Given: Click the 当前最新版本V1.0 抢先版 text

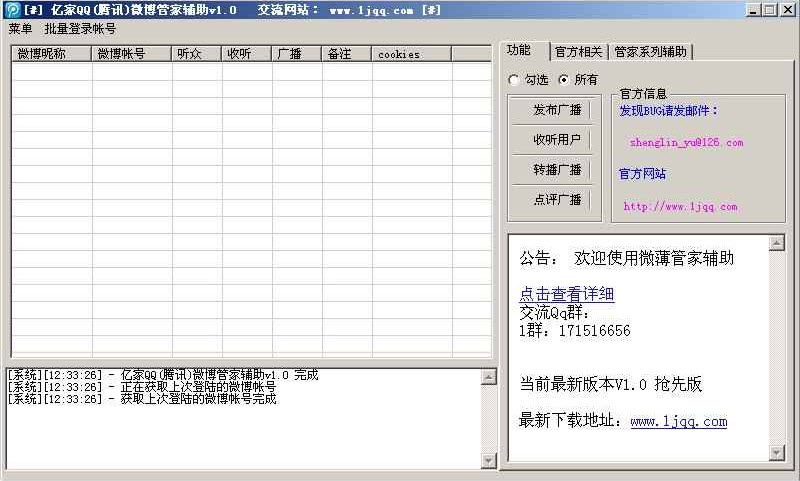Looking at the screenshot, I should (x=610, y=384).
